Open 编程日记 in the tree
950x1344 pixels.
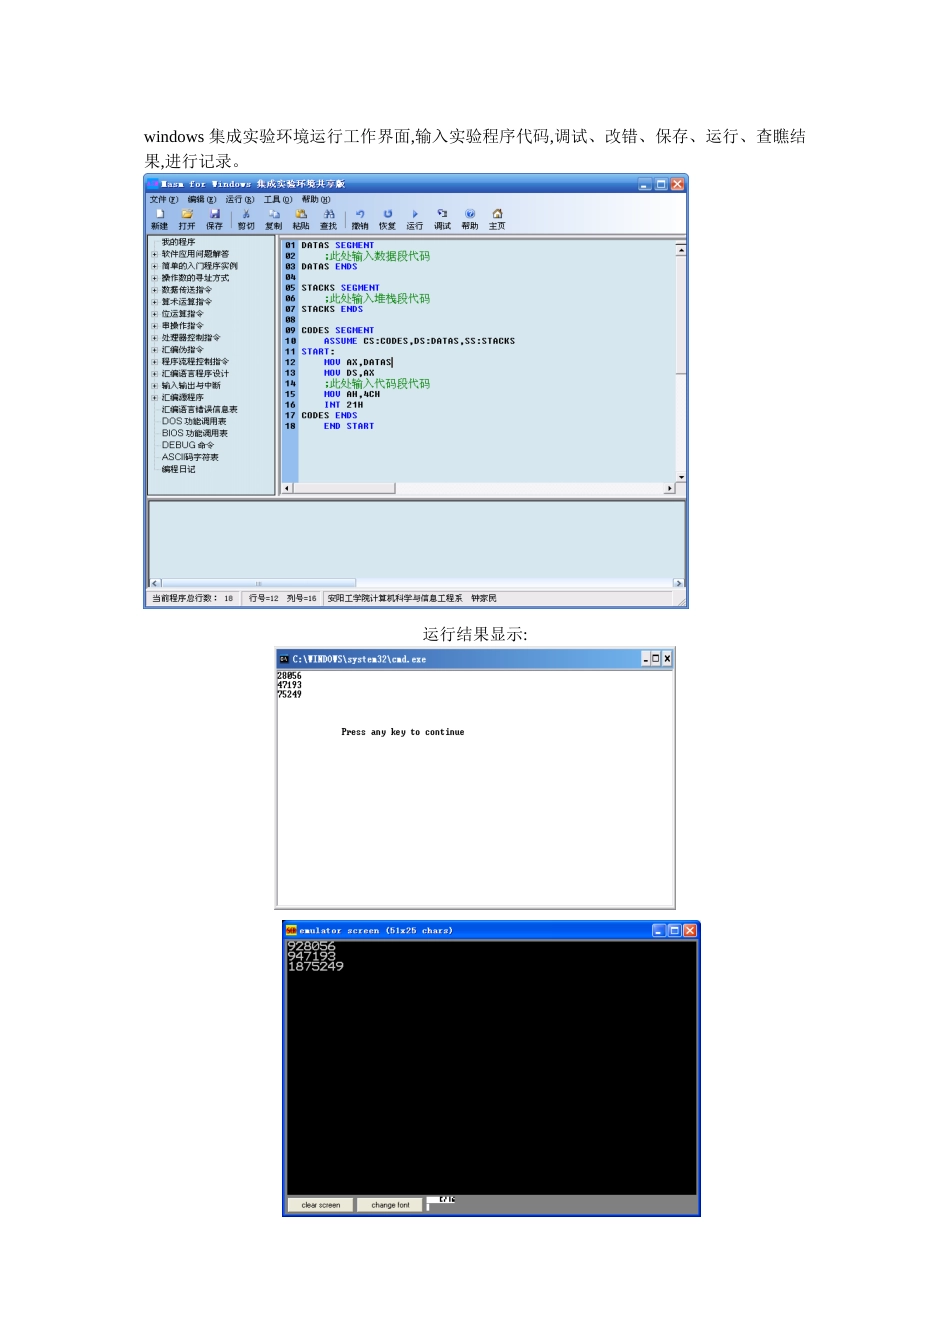pyautogui.click(x=179, y=470)
